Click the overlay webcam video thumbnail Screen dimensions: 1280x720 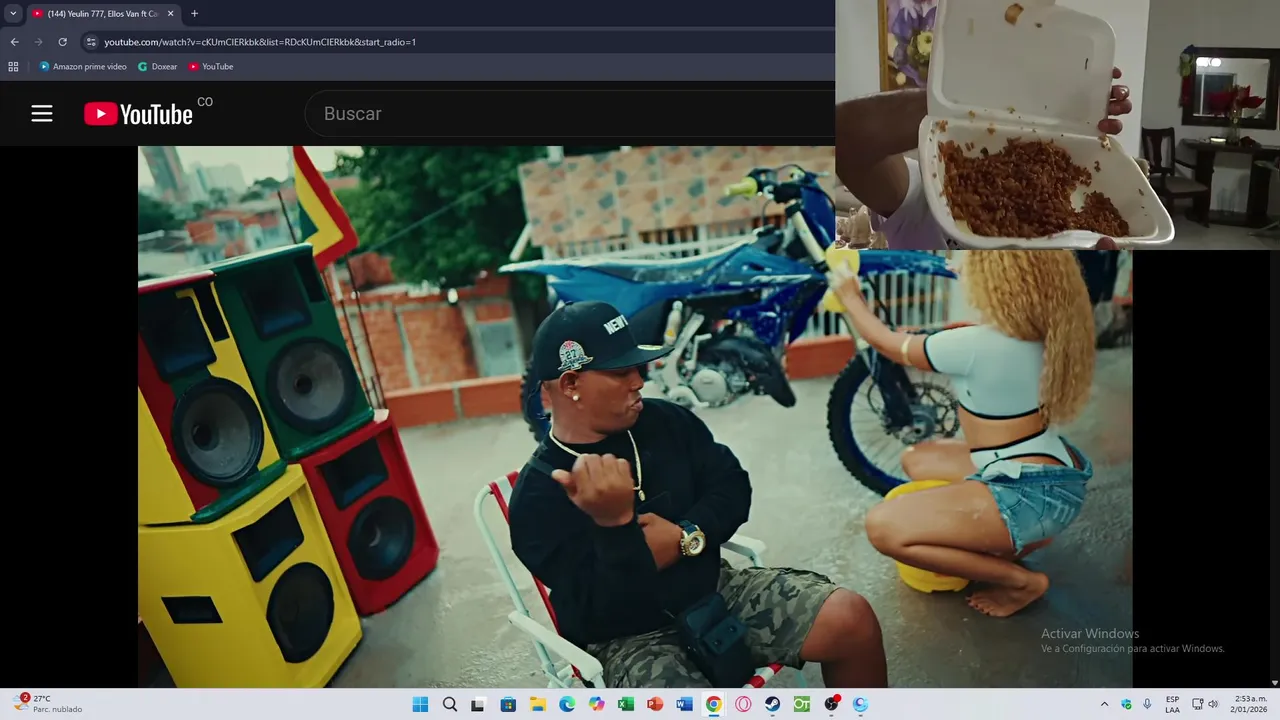(1057, 124)
